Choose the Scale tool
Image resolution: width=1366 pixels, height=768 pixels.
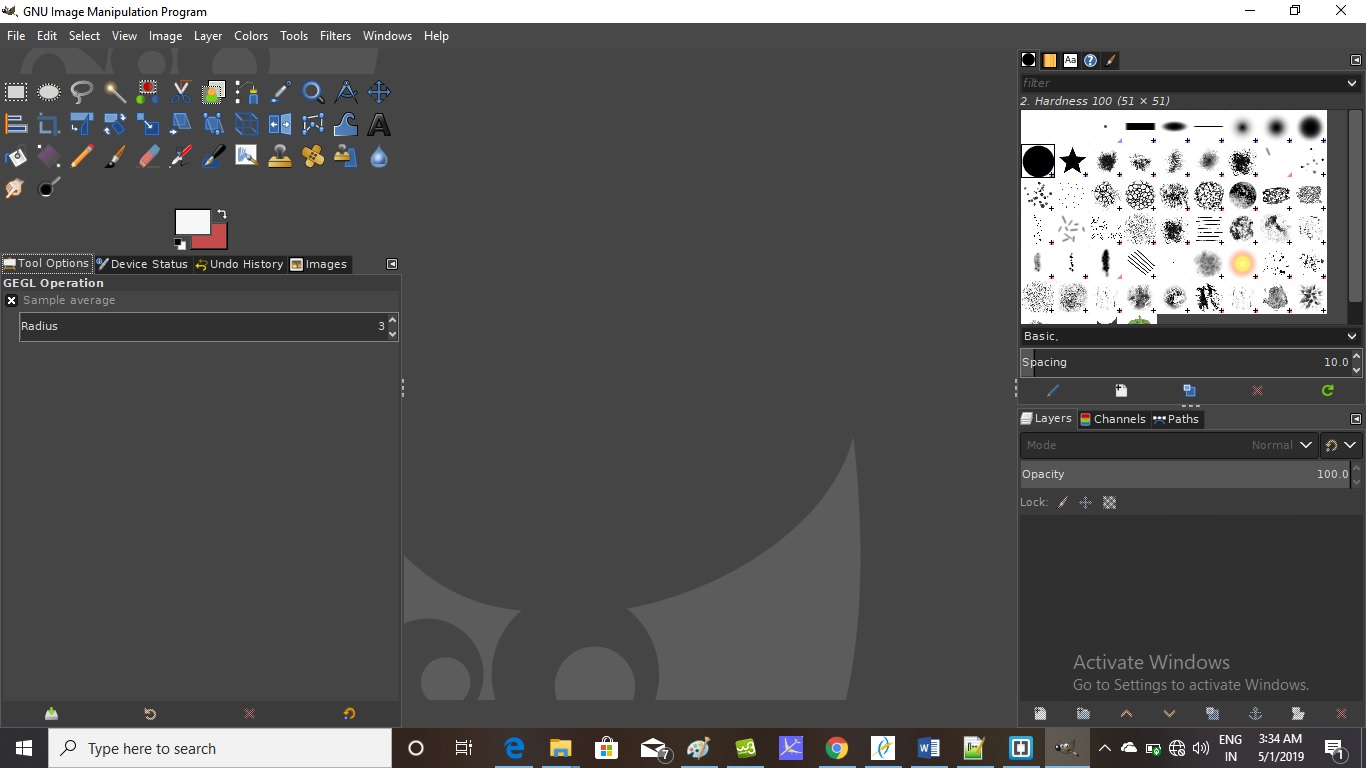click(x=148, y=125)
